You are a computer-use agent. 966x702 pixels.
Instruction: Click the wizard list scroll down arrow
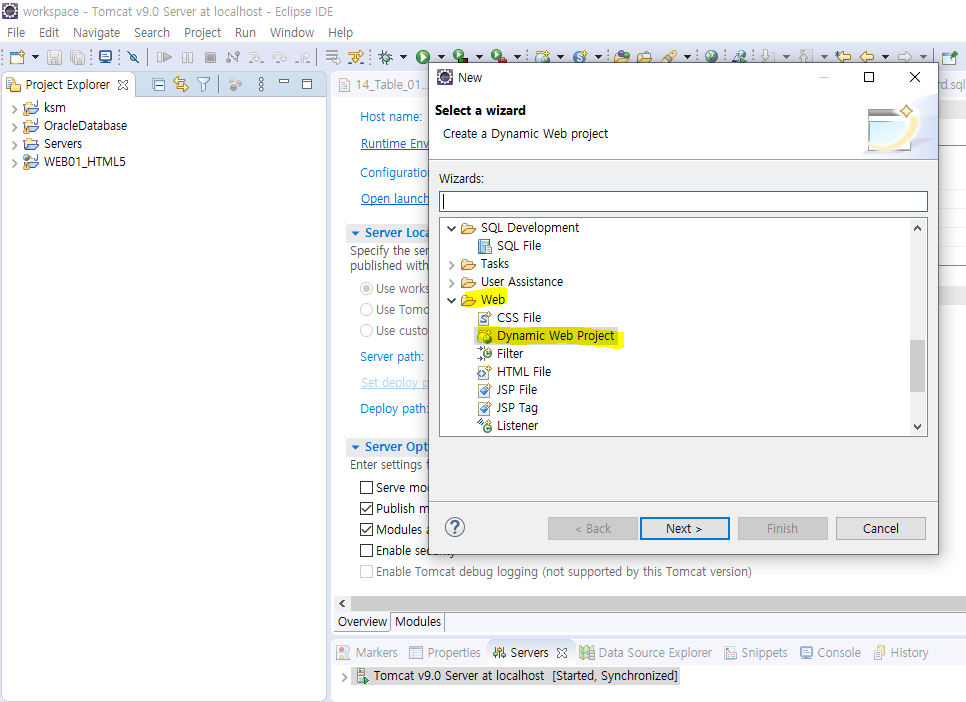click(x=917, y=427)
